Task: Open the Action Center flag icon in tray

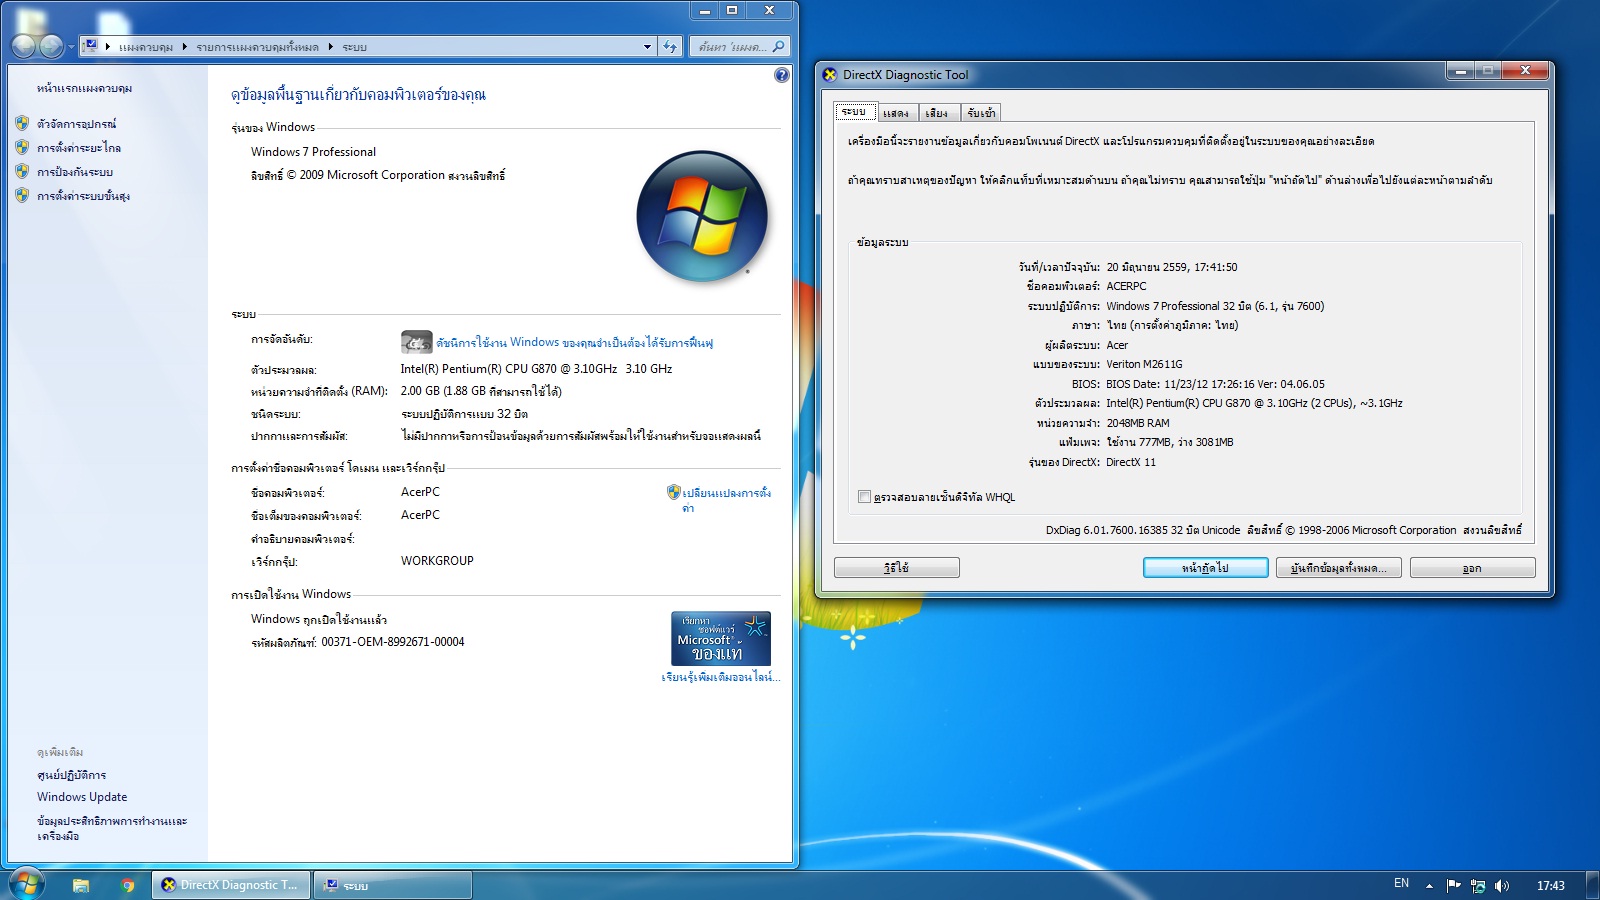Action: point(1453,885)
